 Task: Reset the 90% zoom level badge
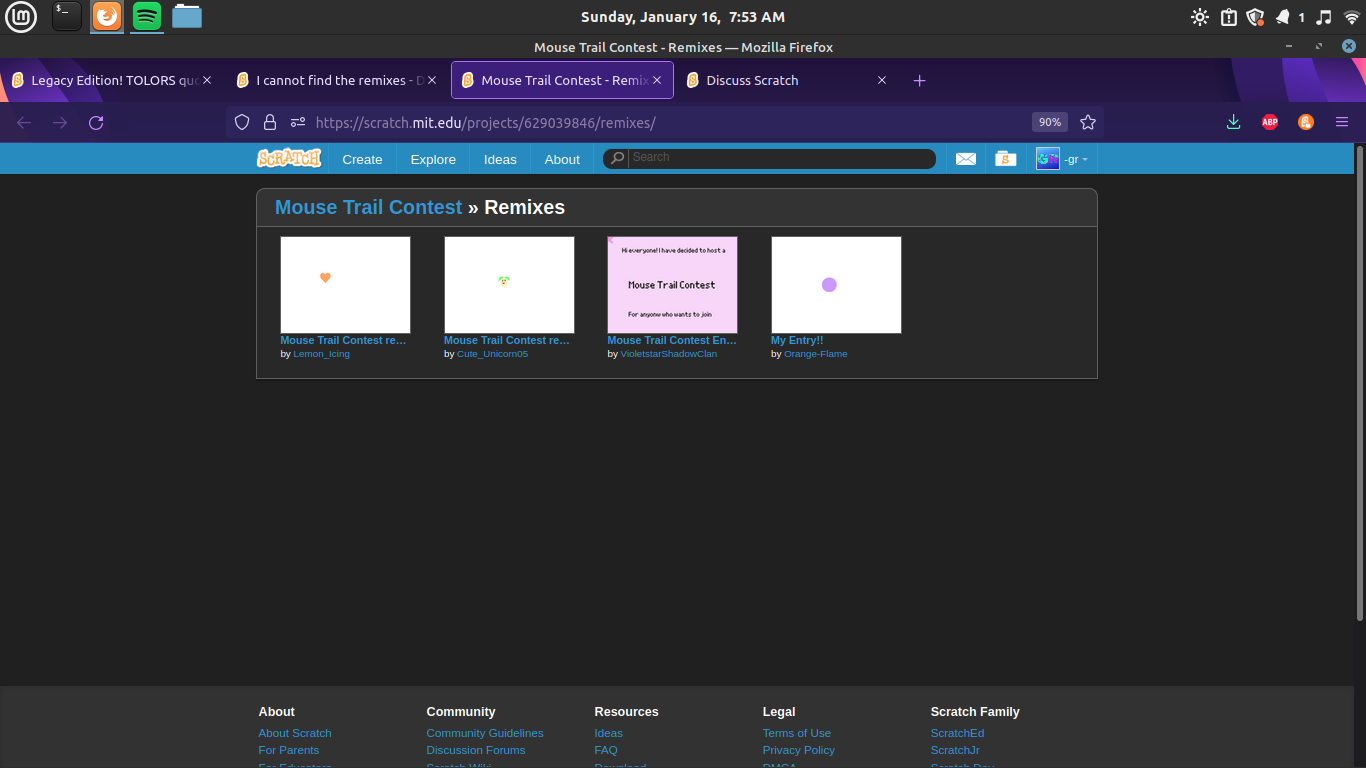(x=1049, y=122)
